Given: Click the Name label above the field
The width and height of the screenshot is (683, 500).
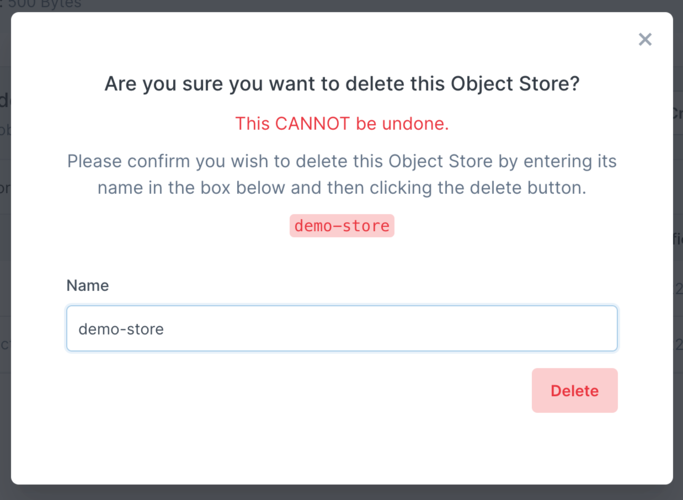Looking at the screenshot, I should tap(88, 286).
